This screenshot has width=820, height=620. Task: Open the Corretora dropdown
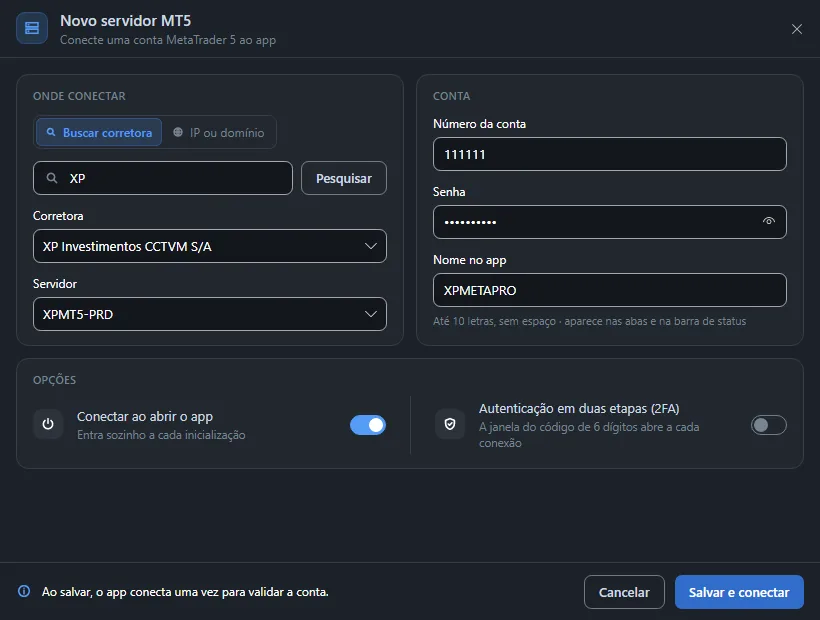210,246
